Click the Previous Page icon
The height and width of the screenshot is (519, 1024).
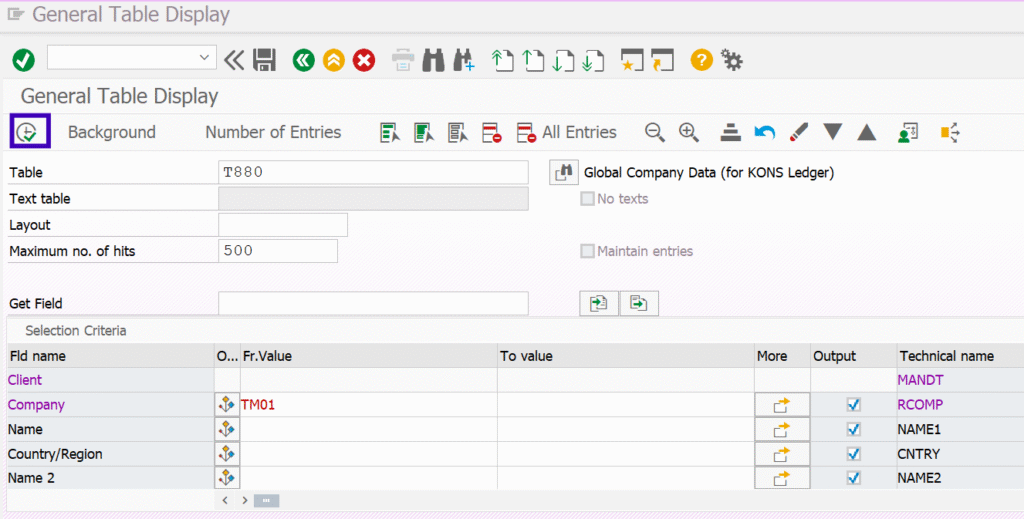pos(533,60)
